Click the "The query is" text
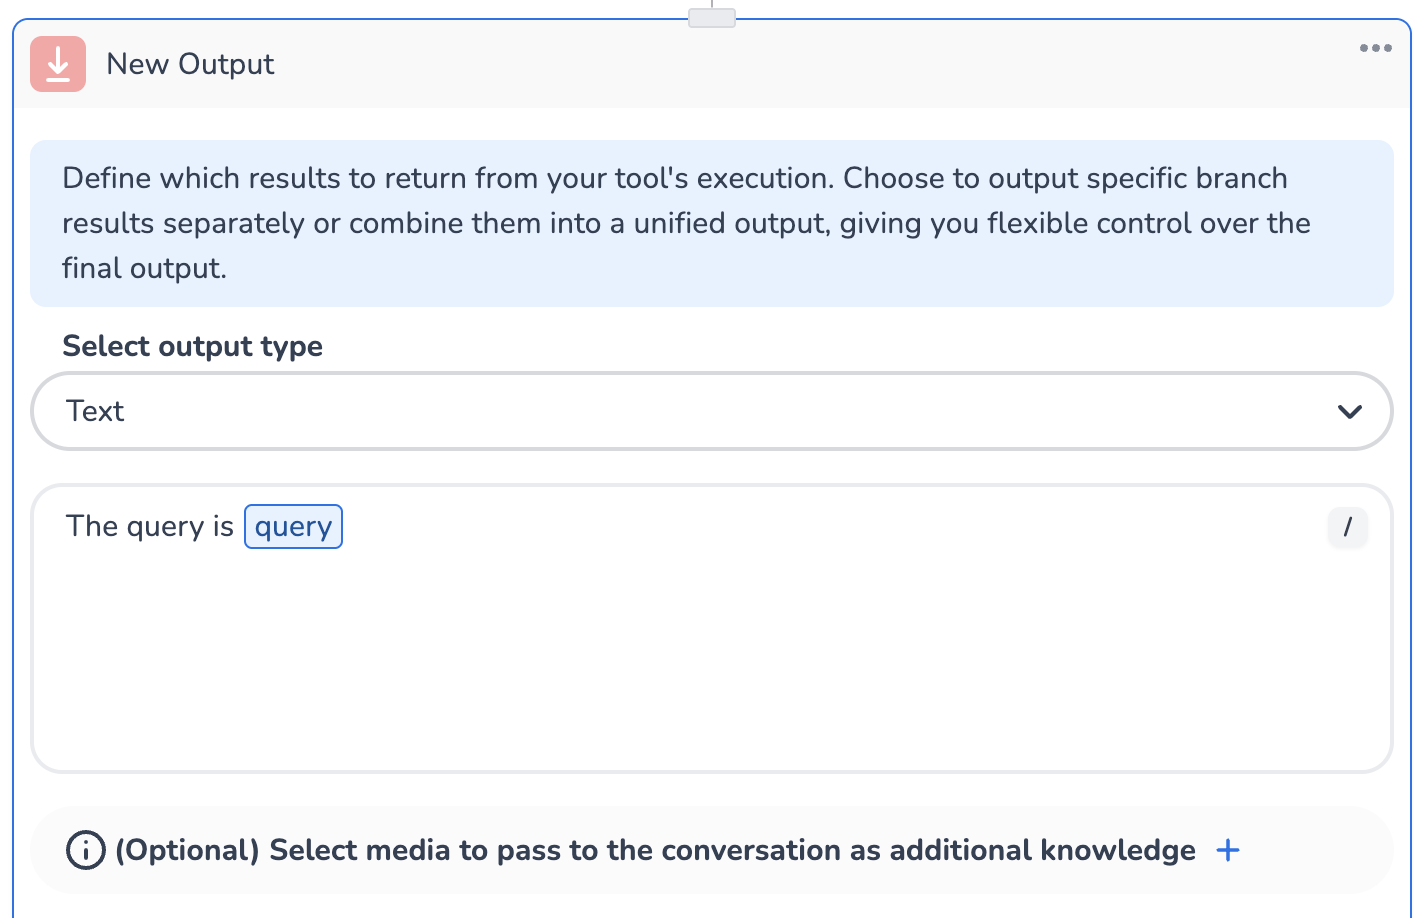This screenshot has width=1414, height=918. [x=150, y=527]
